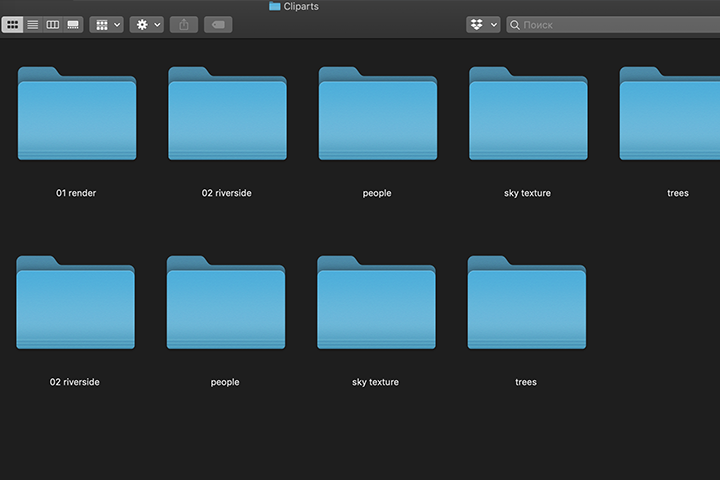
Task: Switch to gallery view
Action: pos(73,25)
